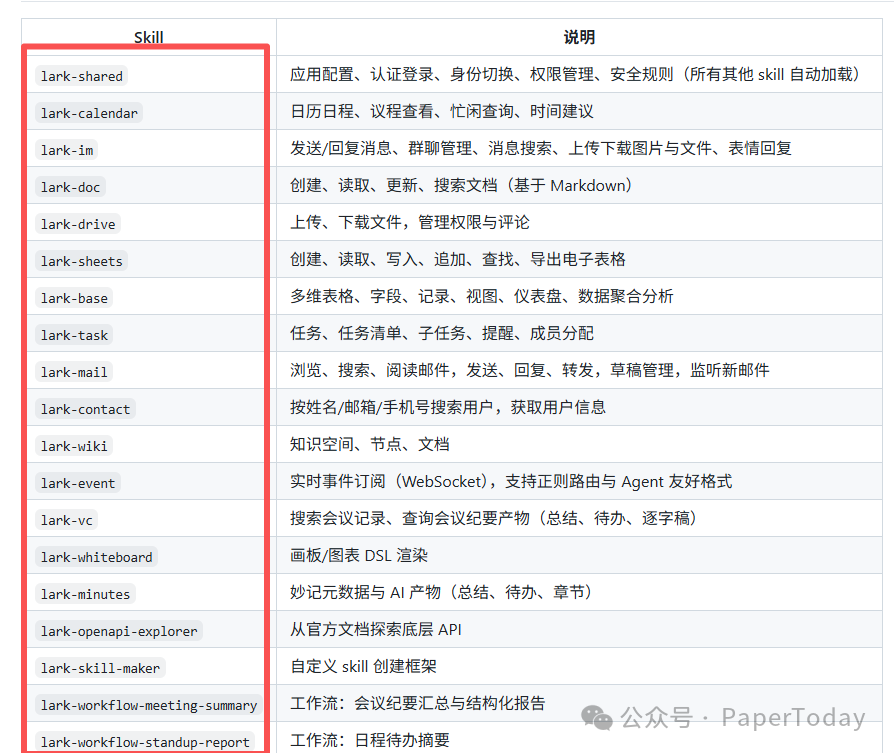Select the lark-minutes skill label
The height and width of the screenshot is (753, 894).
[x=85, y=594]
